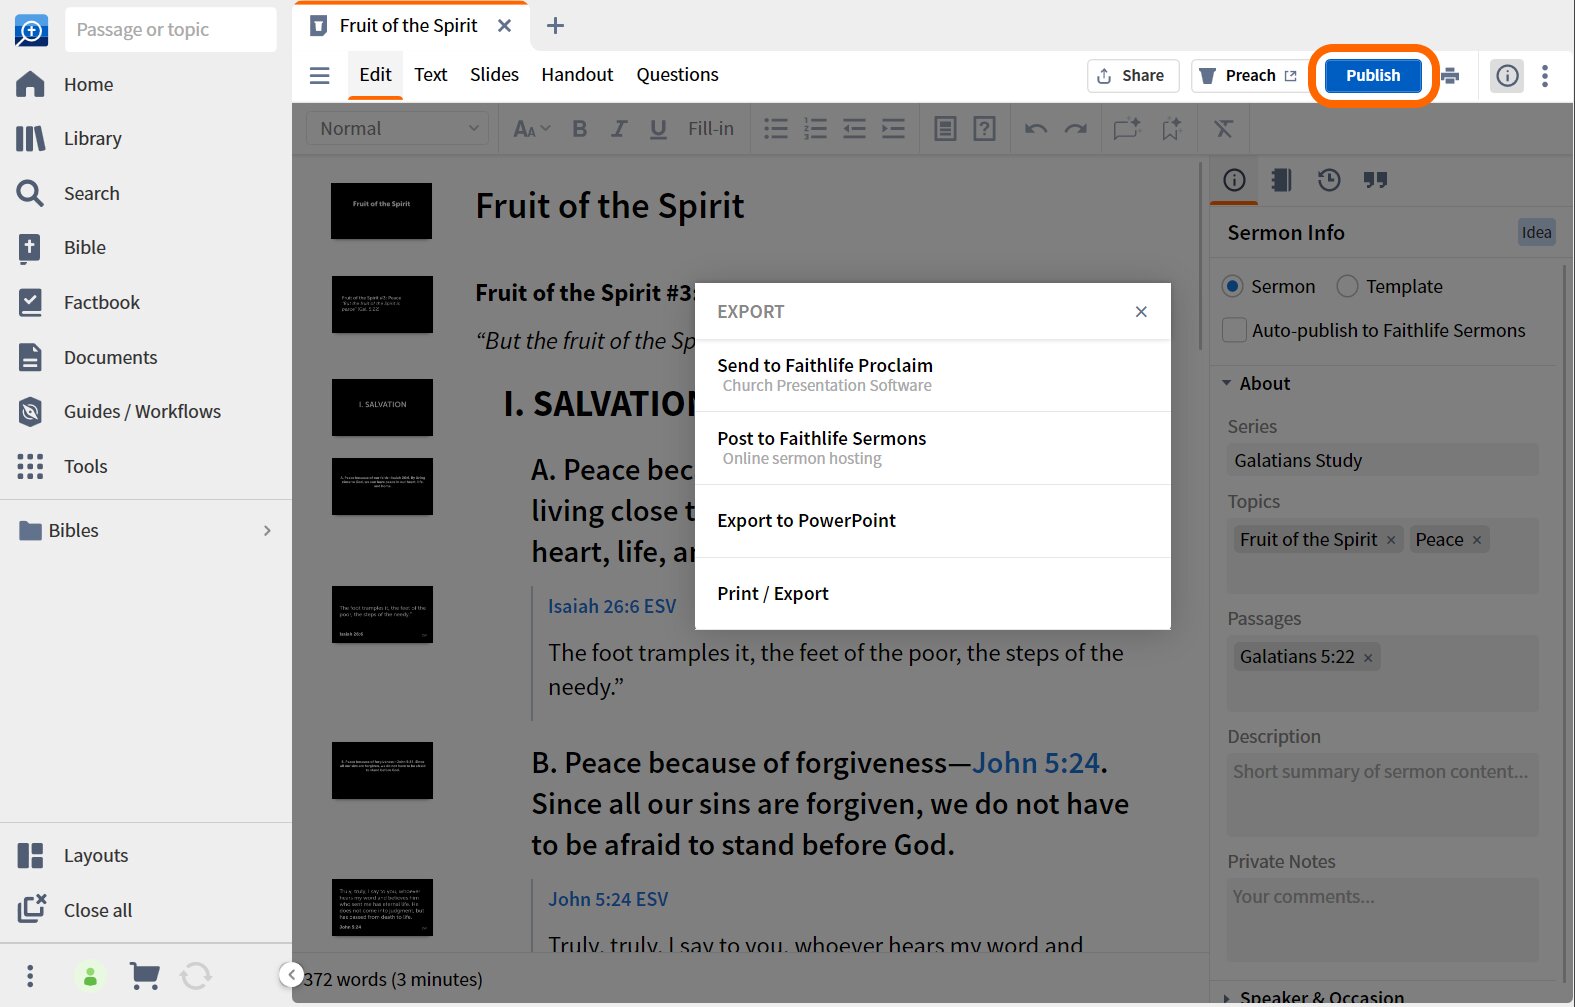Image resolution: width=1575 pixels, height=1007 pixels.
Task: Open the Normal paragraph style dropdown
Action: pos(398,128)
